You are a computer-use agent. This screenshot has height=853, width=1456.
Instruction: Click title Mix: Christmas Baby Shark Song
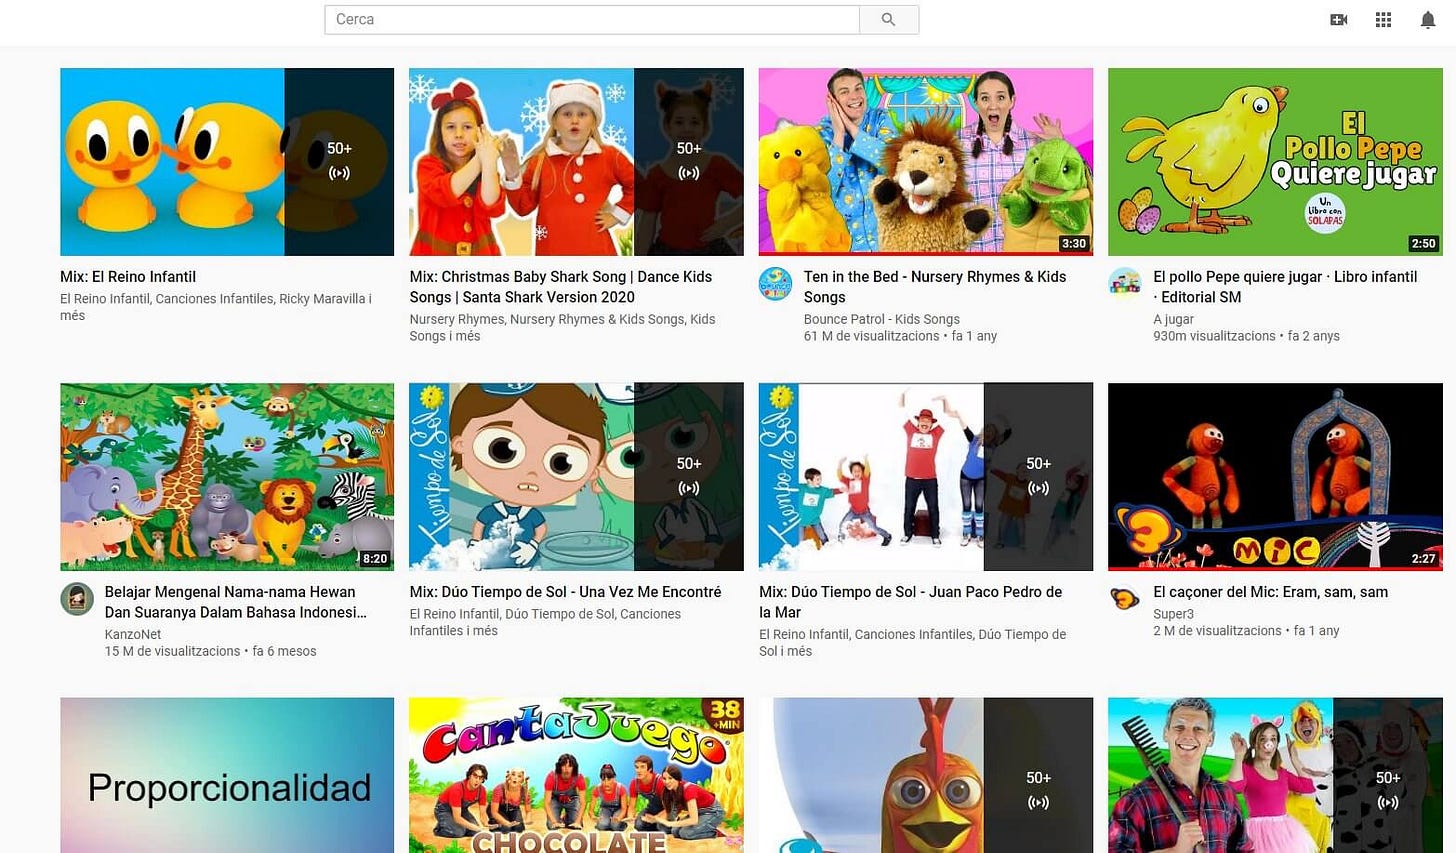pyautogui.click(x=561, y=287)
